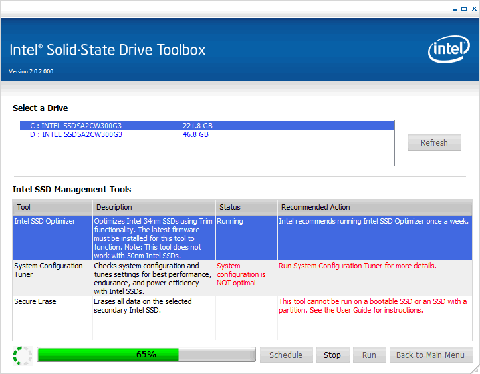Click the Running status cell

[246, 238]
